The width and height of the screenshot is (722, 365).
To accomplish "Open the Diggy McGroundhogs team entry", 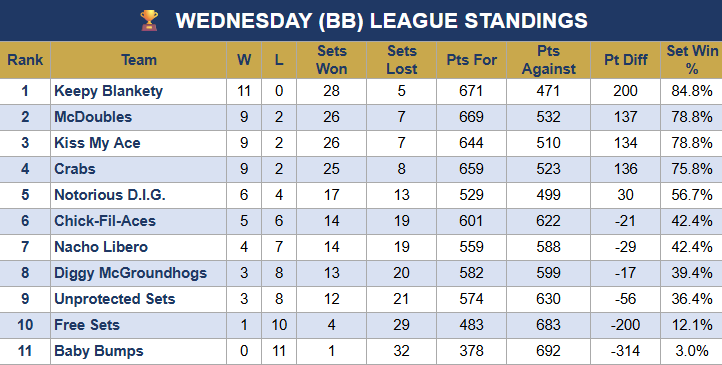I will [x=130, y=273].
